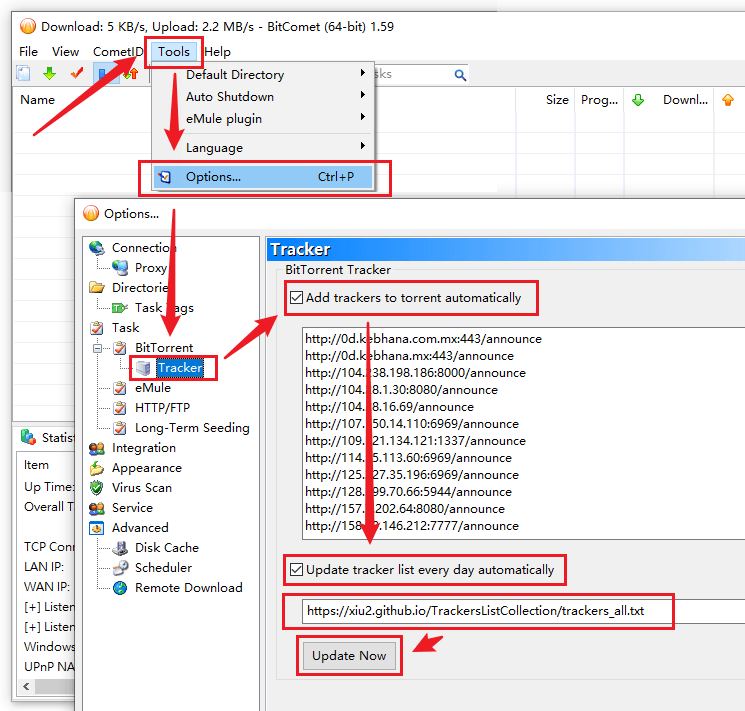The image size is (745, 711).
Task: Select Remote Download globe item
Action: coord(188,588)
